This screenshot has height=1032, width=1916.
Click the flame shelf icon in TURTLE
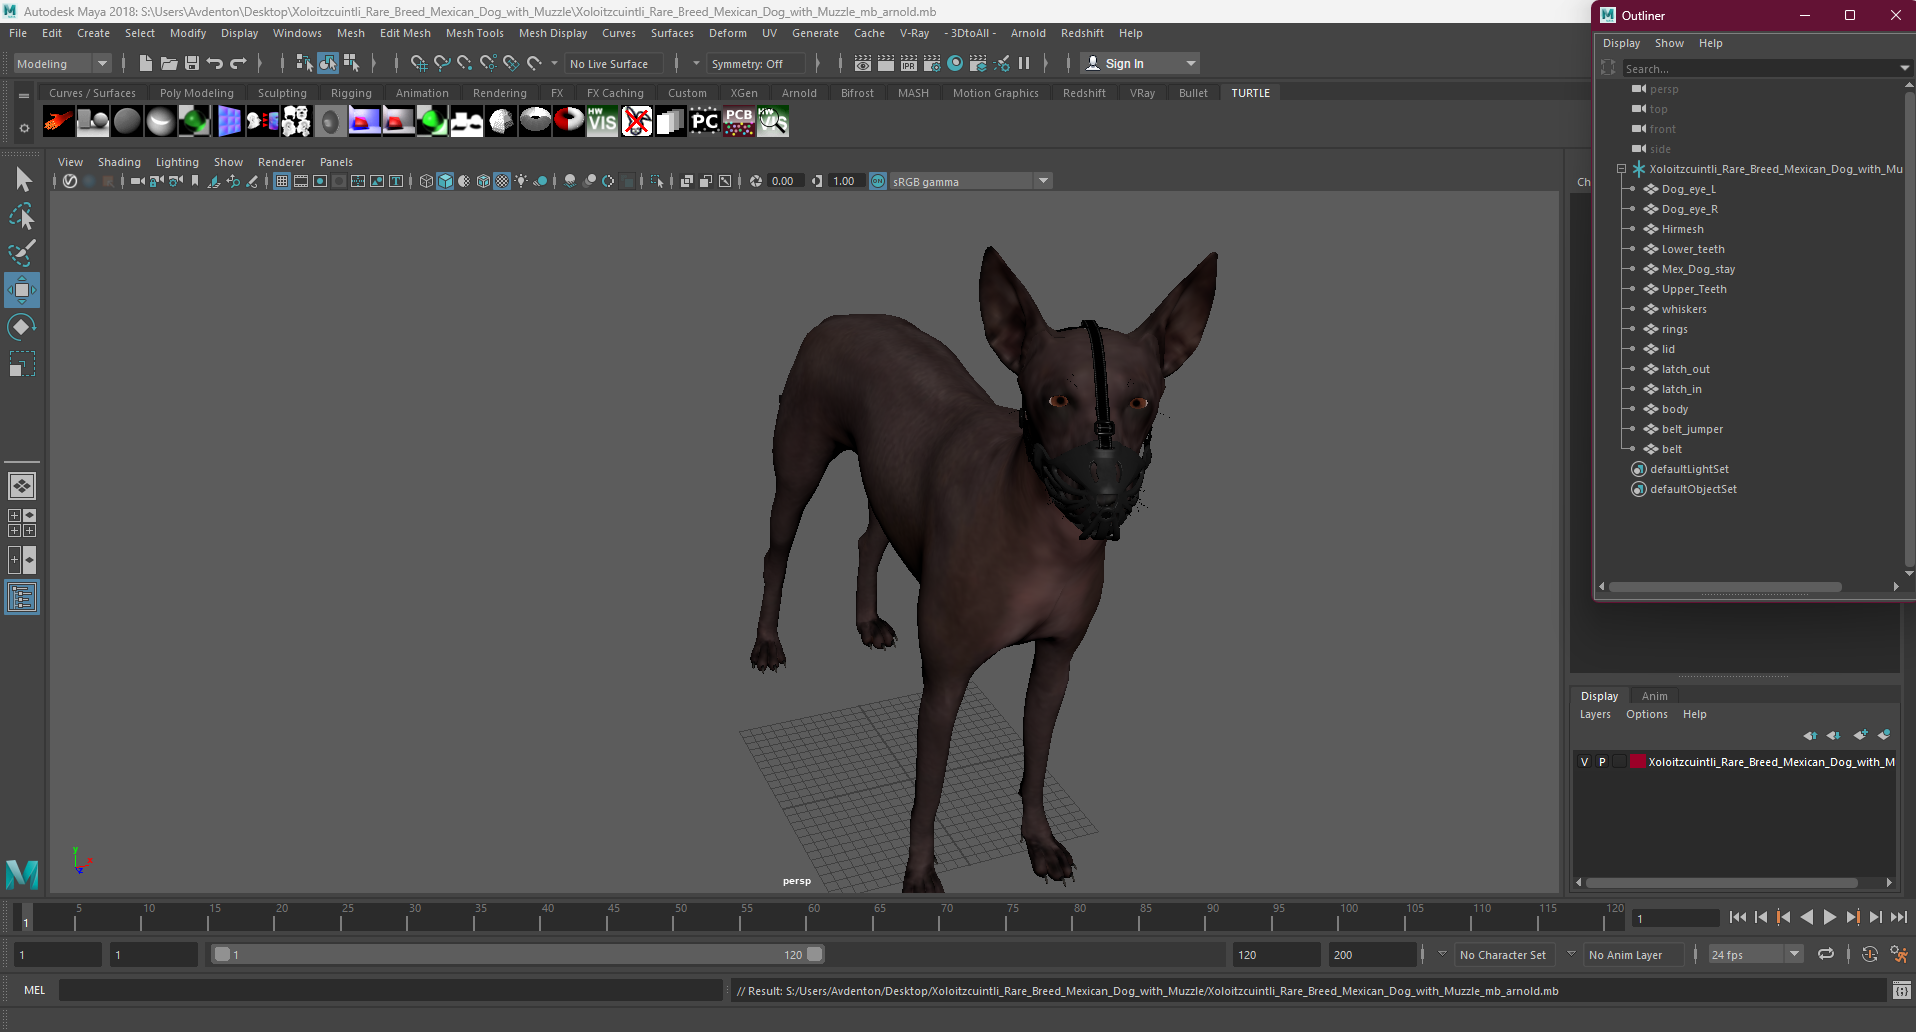tap(58, 121)
